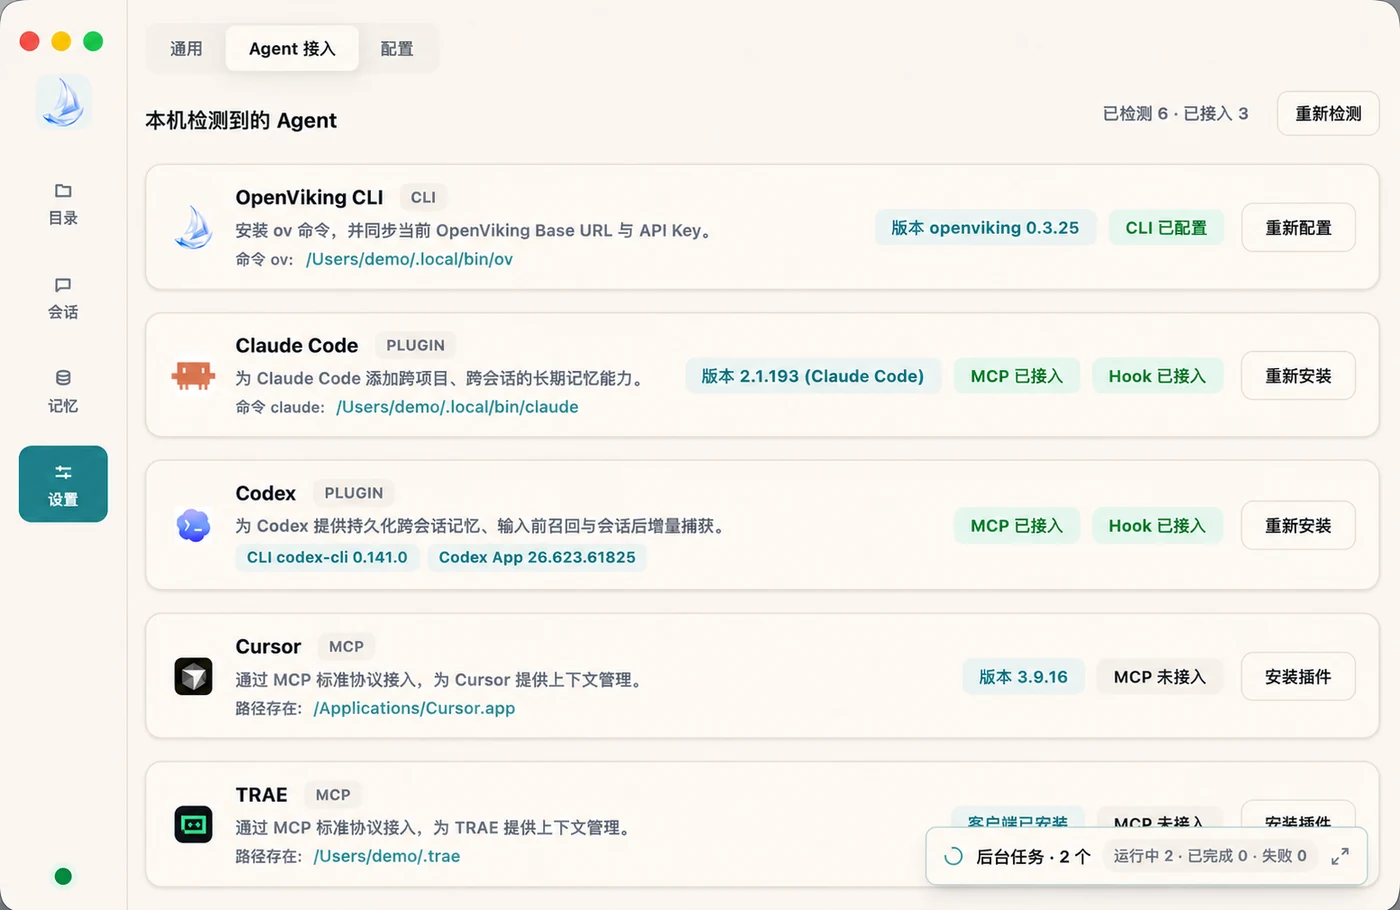
Task: Click the Cursor app icon
Action: pyautogui.click(x=194, y=676)
